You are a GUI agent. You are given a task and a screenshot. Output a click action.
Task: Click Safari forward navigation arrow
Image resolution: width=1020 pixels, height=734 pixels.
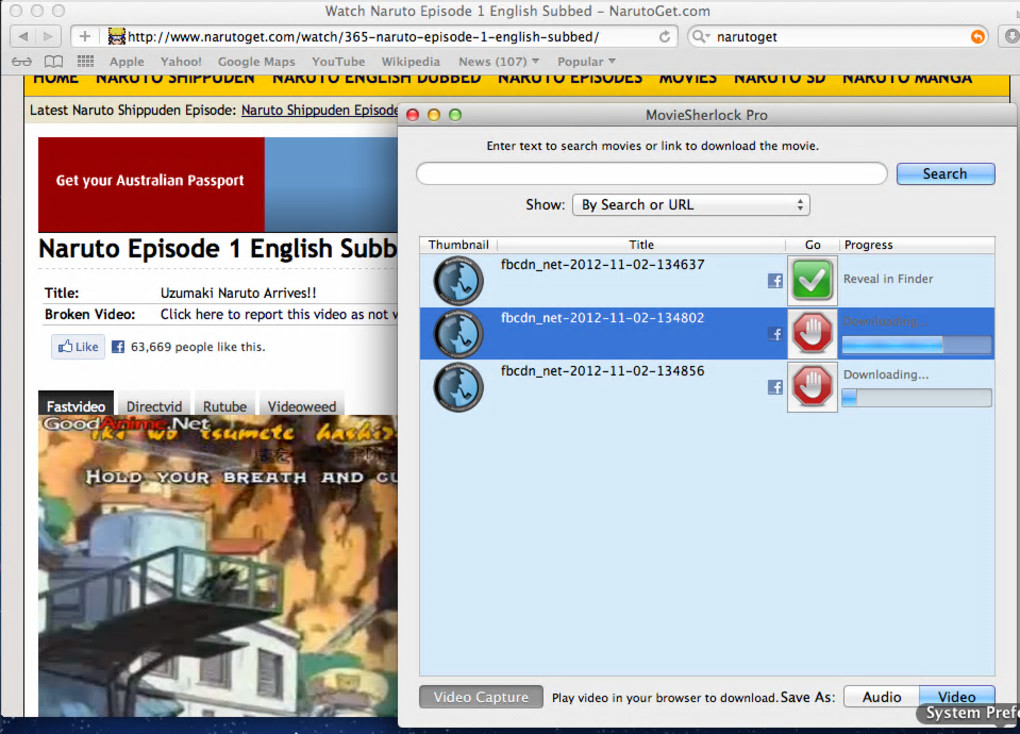point(48,36)
